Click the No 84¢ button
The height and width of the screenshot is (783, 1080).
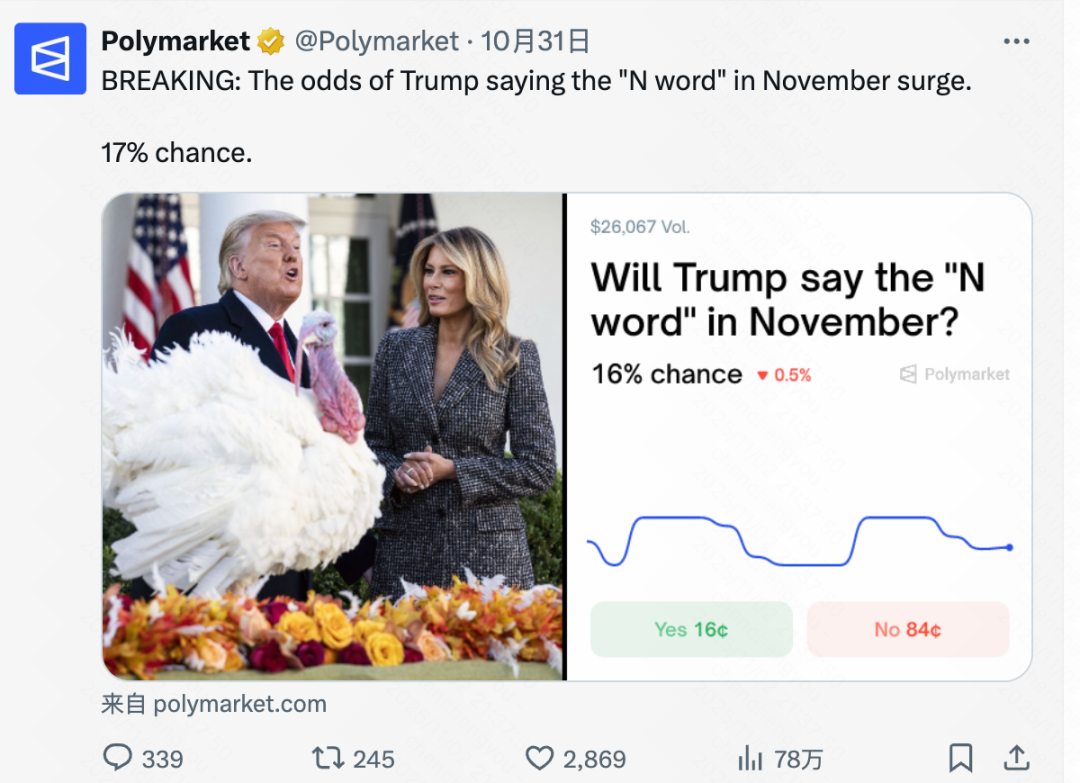908,630
